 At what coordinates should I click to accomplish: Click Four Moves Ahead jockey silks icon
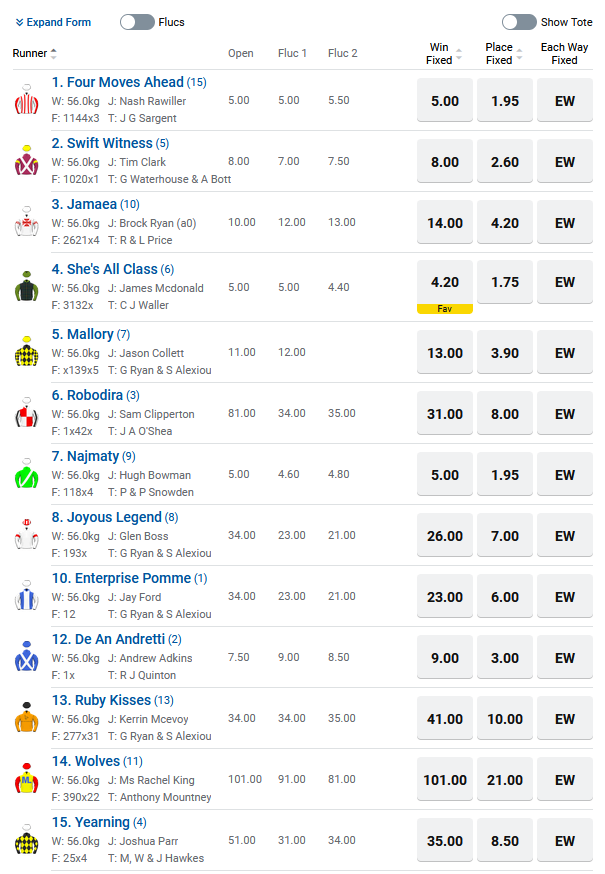[26, 100]
